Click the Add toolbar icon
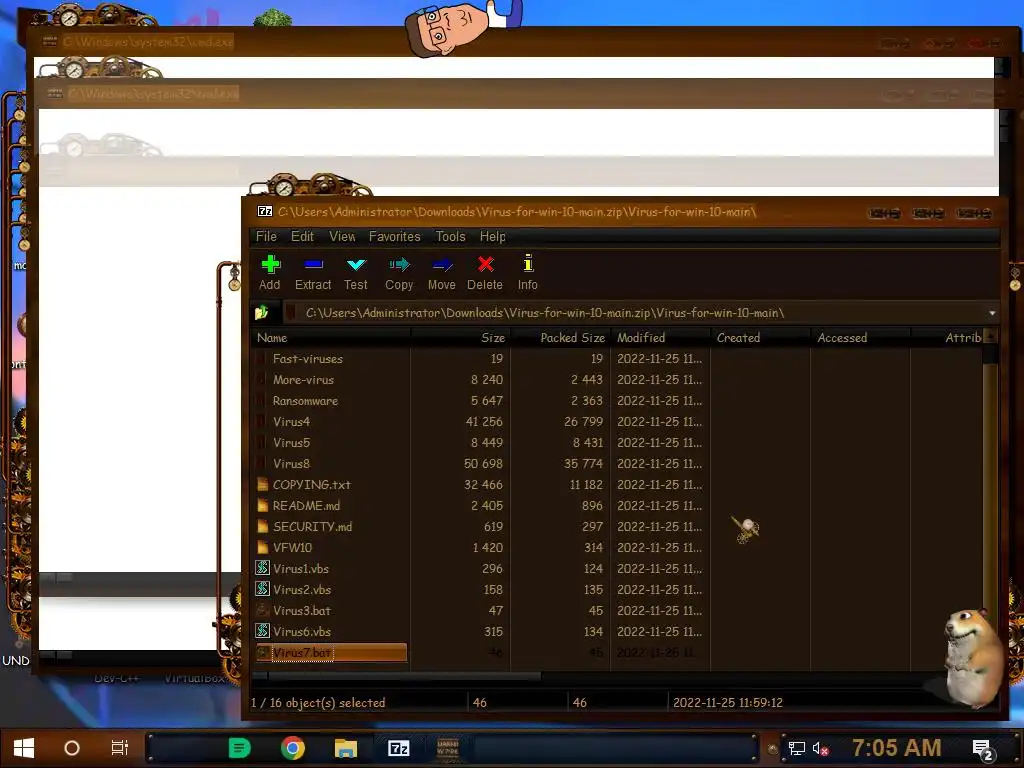This screenshot has height=768, width=1024. 270,264
